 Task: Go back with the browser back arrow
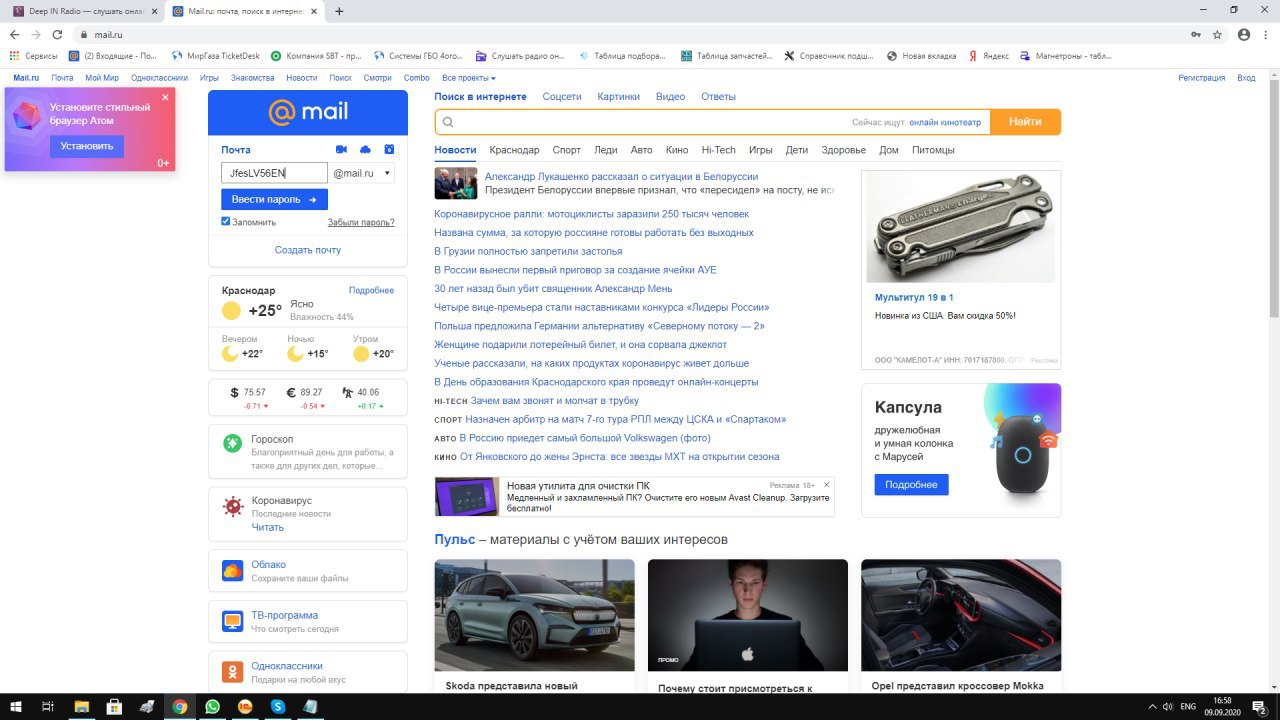click(x=14, y=34)
